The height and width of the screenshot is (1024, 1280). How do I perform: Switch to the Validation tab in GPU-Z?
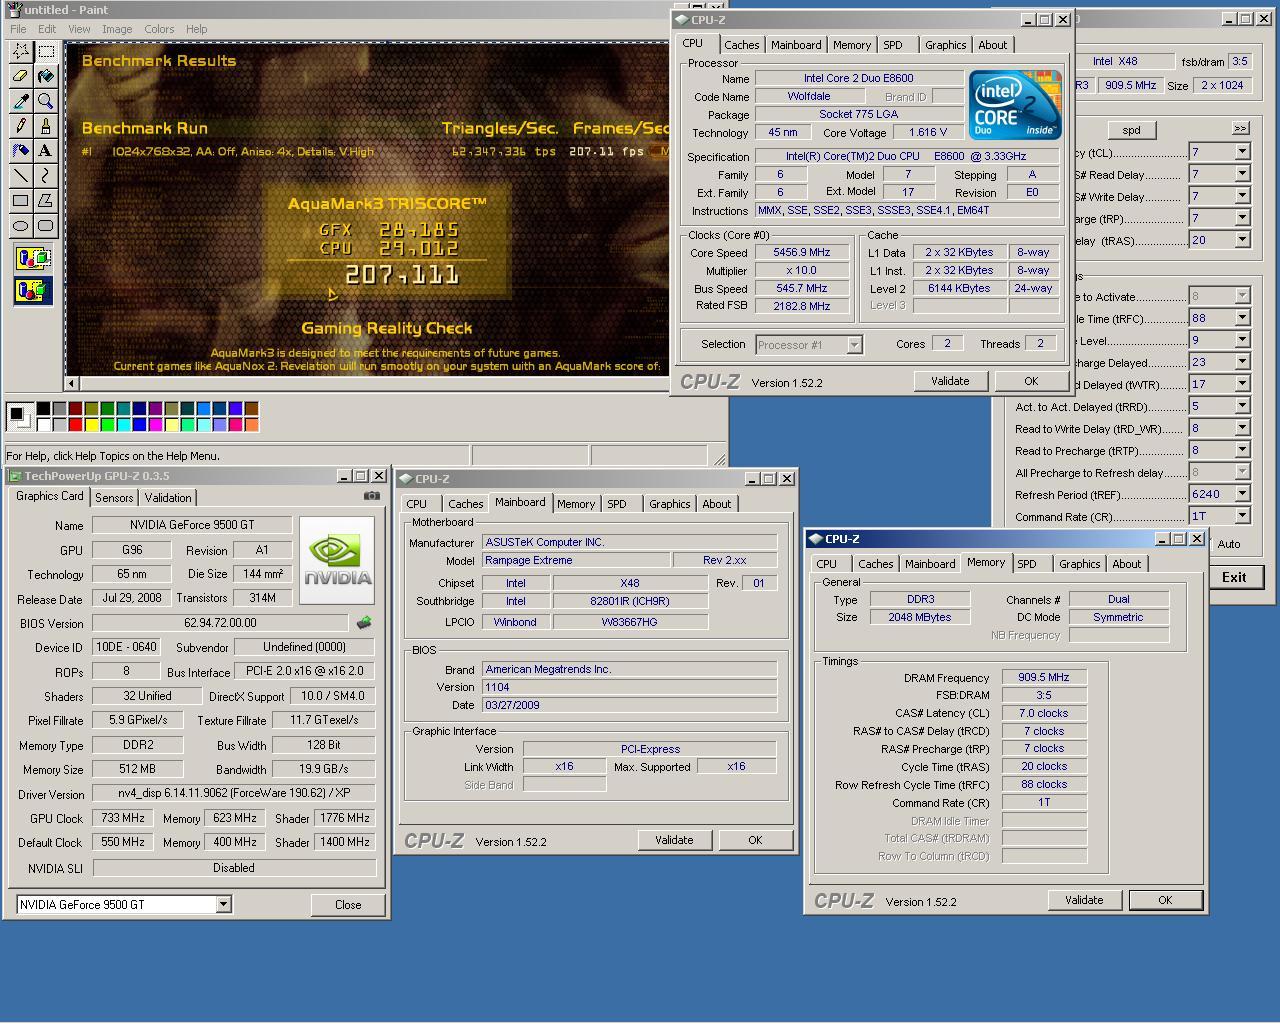[168, 498]
